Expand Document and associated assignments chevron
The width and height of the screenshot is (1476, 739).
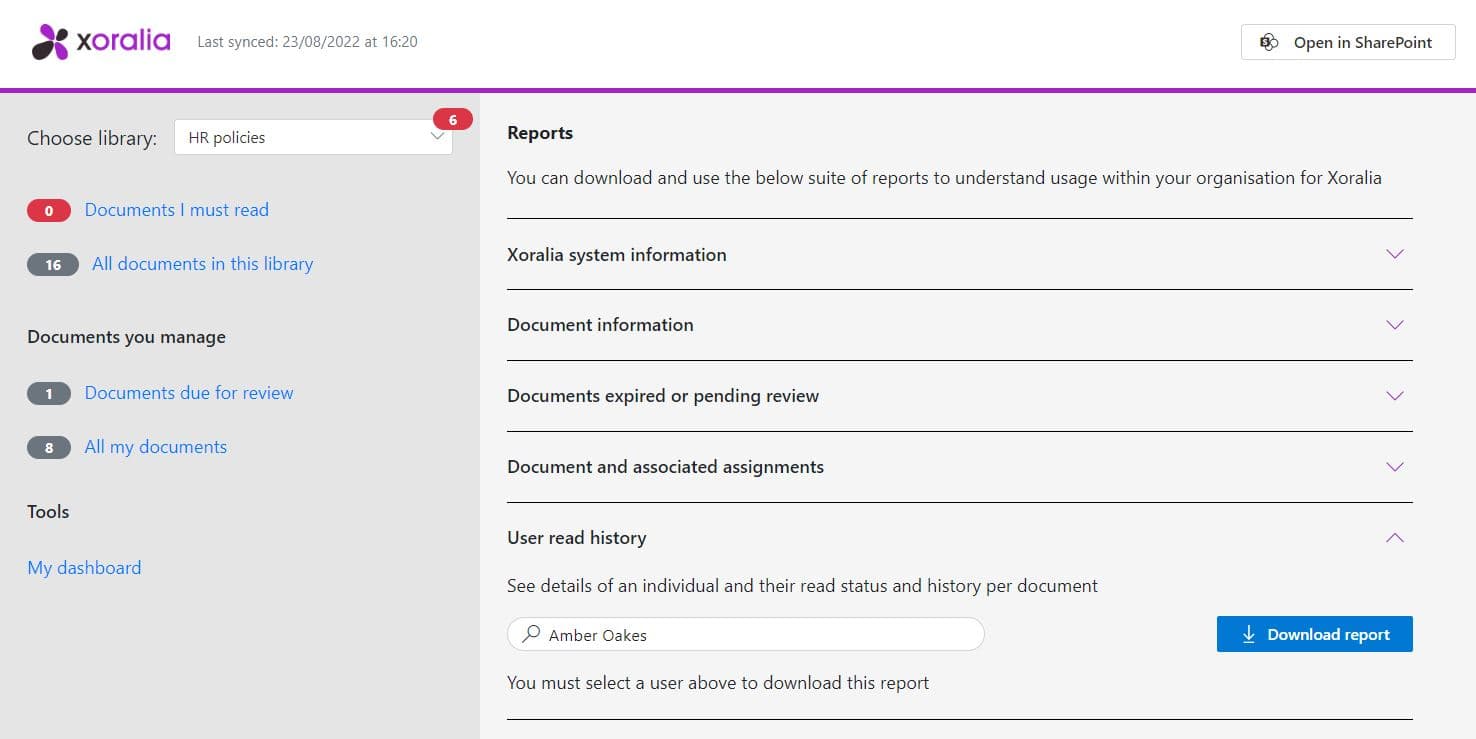(x=1395, y=467)
